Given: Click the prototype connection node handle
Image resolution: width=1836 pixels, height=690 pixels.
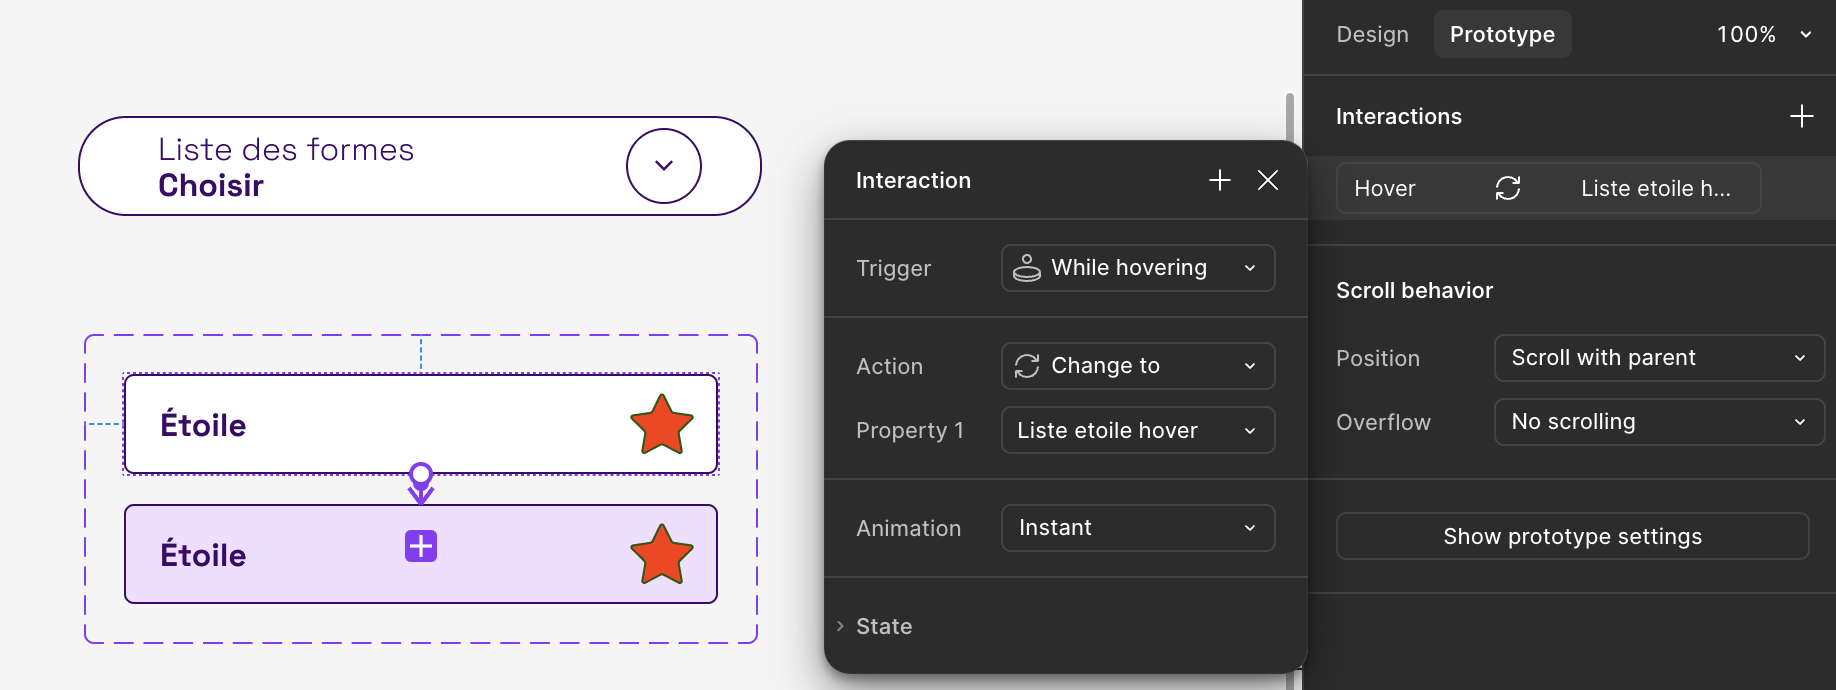Looking at the screenshot, I should point(421,474).
